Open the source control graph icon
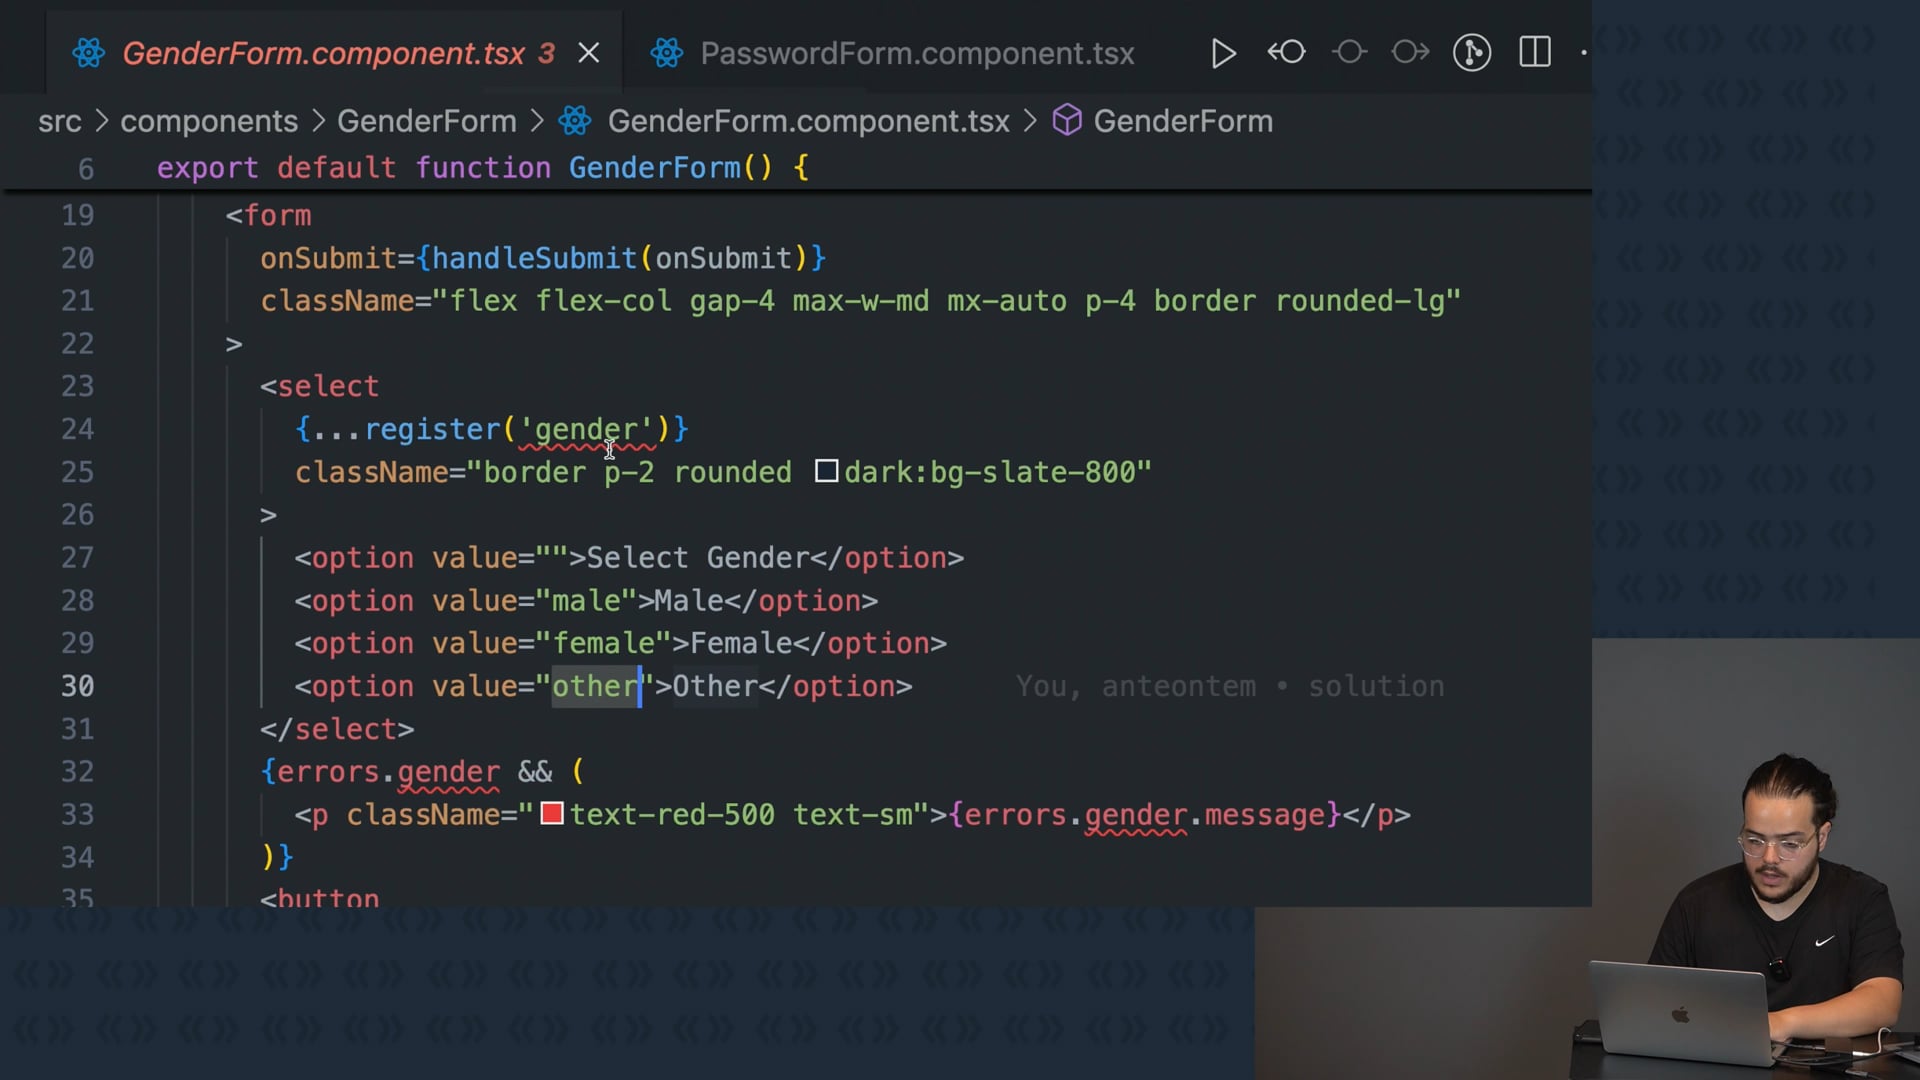Viewport: 1920px width, 1080px height. (1472, 52)
